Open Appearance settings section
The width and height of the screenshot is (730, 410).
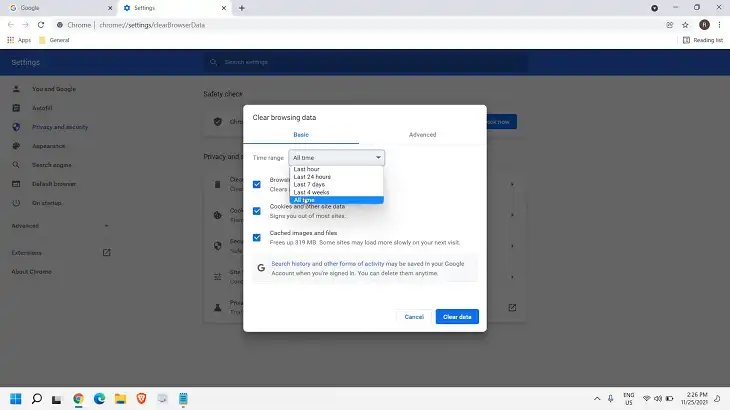coord(48,146)
